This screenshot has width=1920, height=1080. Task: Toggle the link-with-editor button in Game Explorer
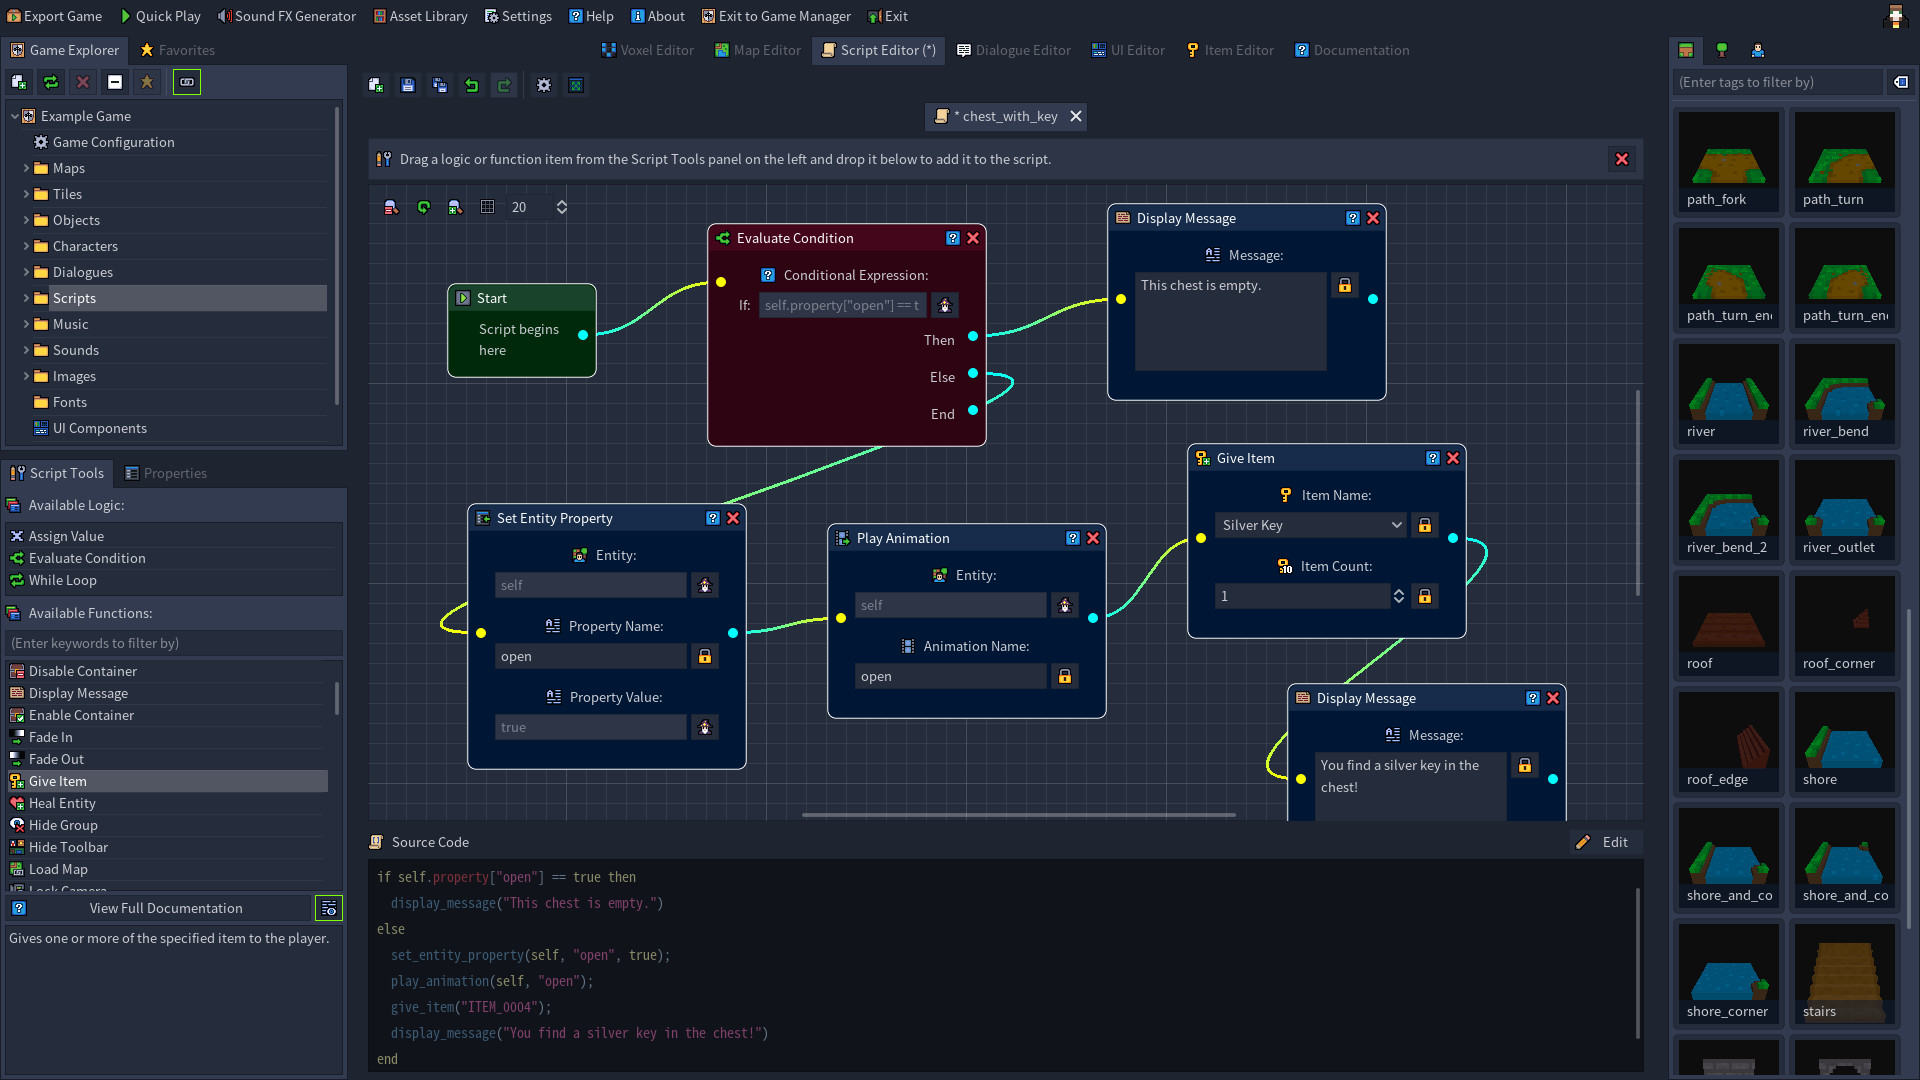point(187,82)
